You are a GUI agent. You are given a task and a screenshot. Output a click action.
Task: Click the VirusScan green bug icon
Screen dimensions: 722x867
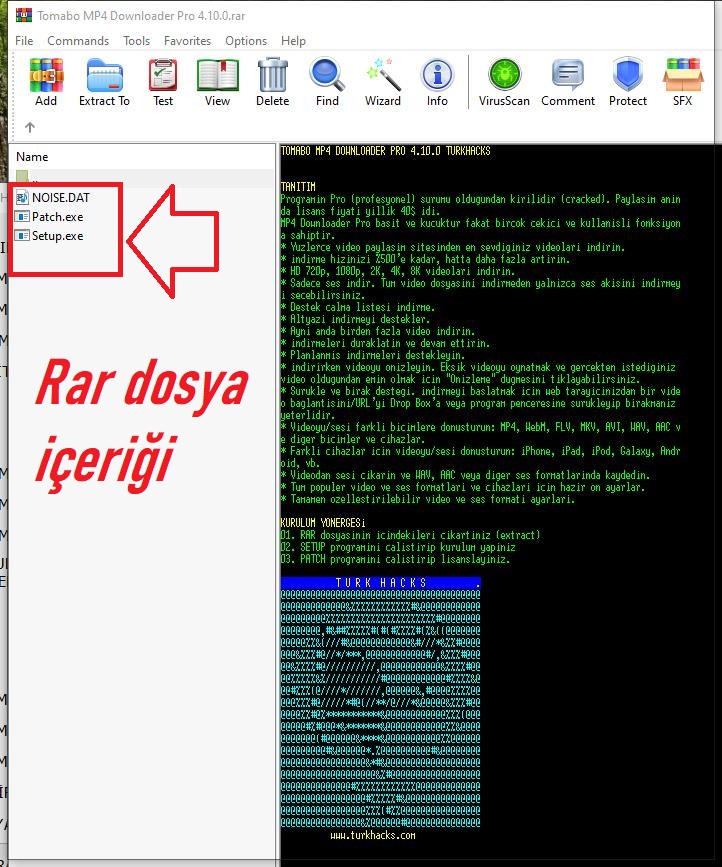504,75
